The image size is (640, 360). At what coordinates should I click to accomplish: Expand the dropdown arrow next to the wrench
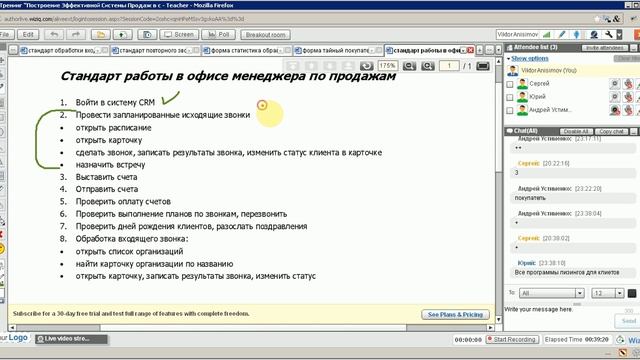pos(619,35)
